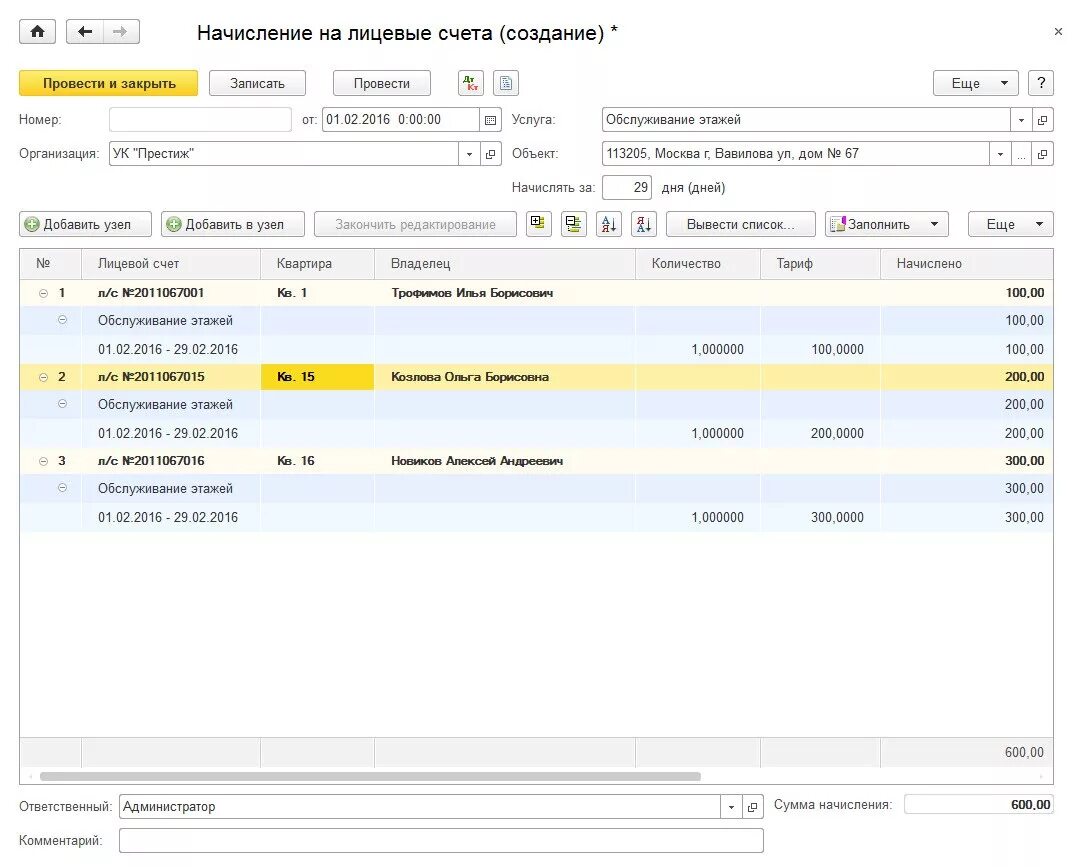Go to the home page icon
Image resolution: width=1080 pixels, height=867 pixels.
pos(37,32)
